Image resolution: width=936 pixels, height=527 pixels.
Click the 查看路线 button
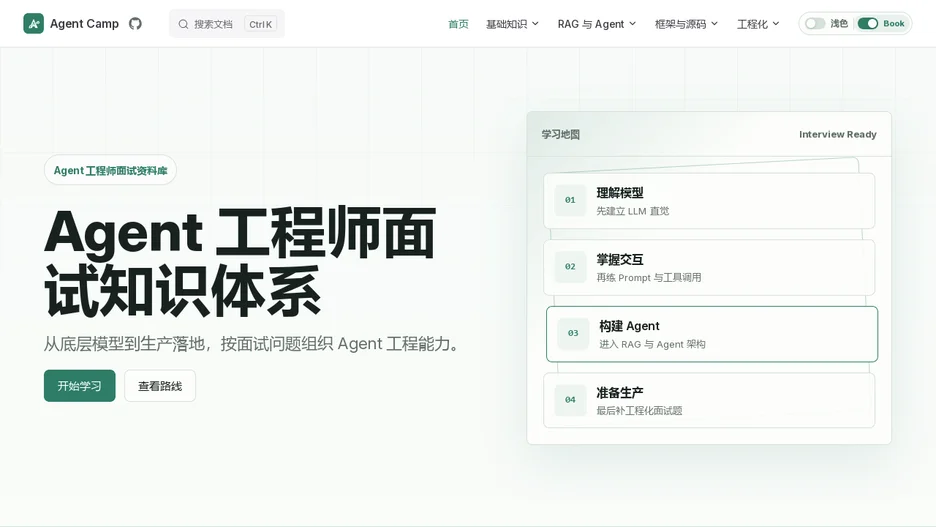tap(160, 386)
